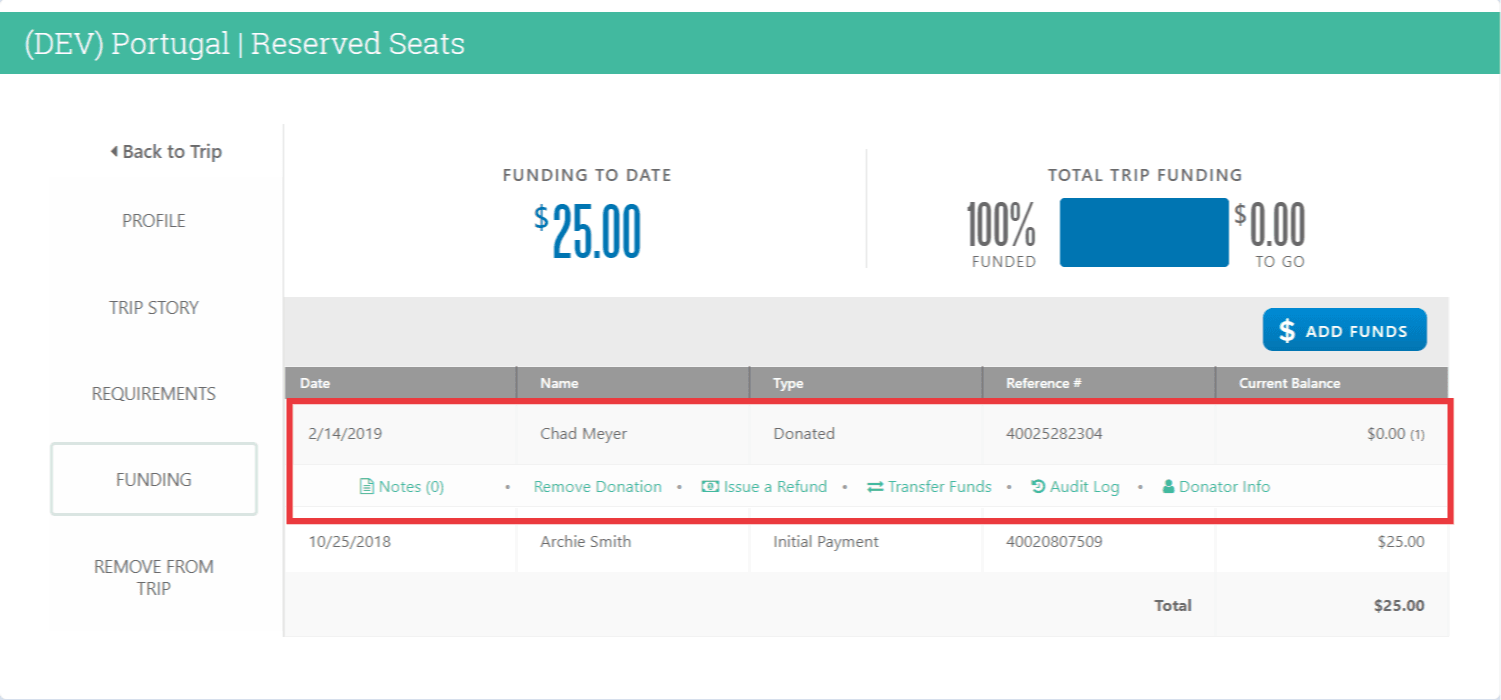This screenshot has width=1501, height=700.
Task: View the Audit Log link
Action: [x=1075, y=487]
